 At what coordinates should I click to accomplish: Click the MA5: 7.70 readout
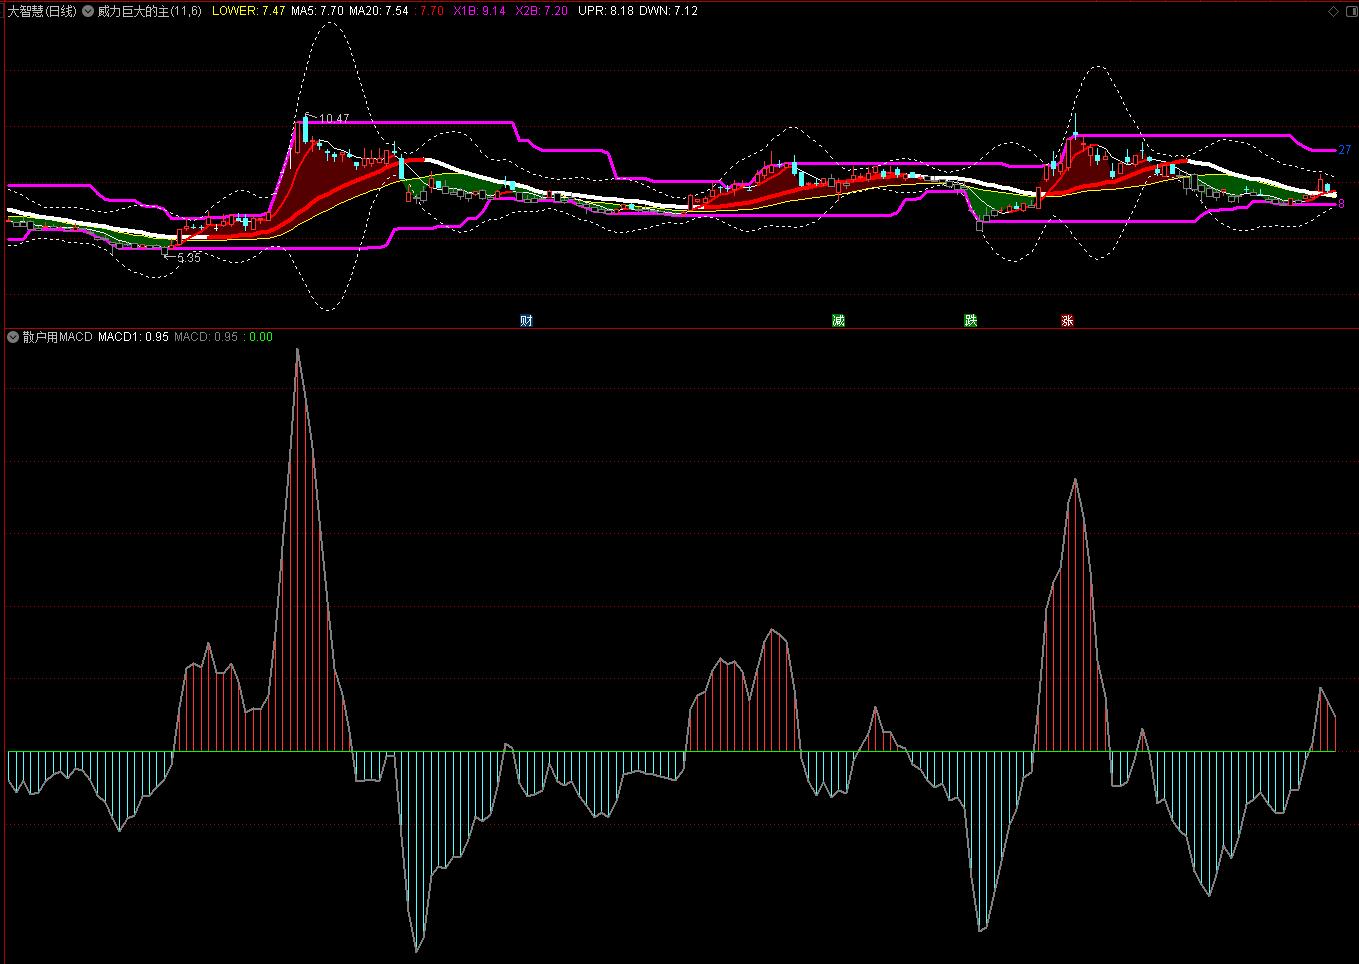point(317,11)
